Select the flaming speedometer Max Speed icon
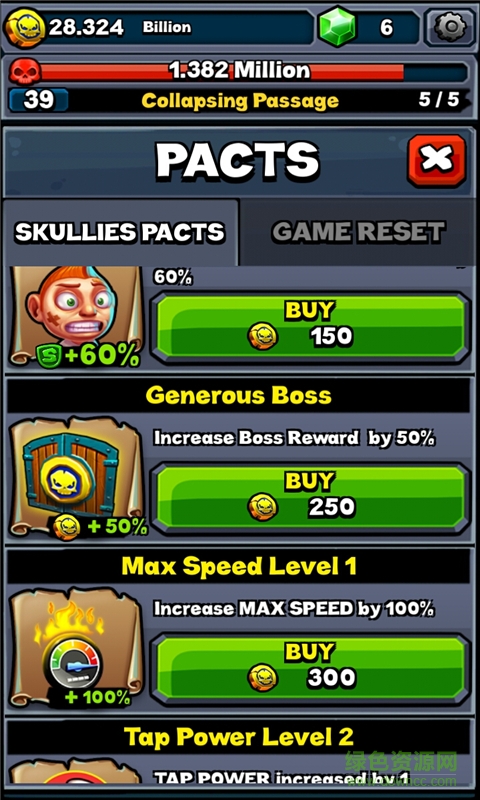The image size is (480, 800). pyautogui.click(x=77, y=648)
